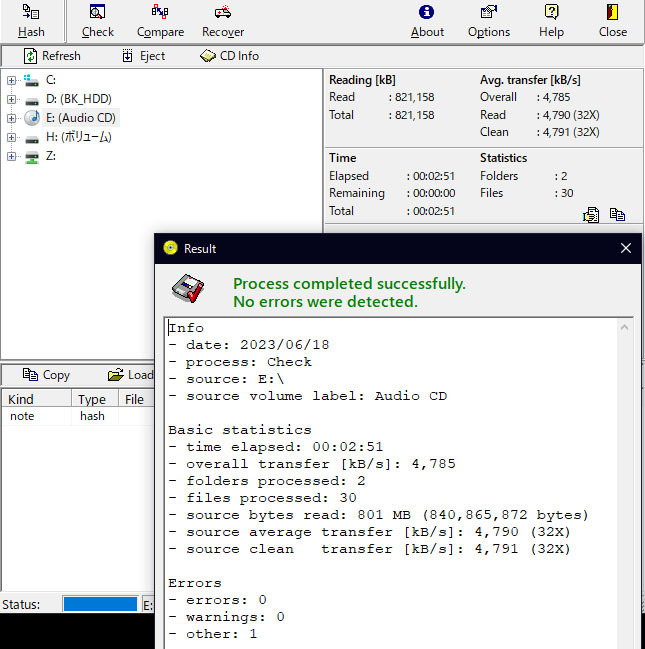
Task: Click the Hash toolbar icon
Action: click(31, 20)
